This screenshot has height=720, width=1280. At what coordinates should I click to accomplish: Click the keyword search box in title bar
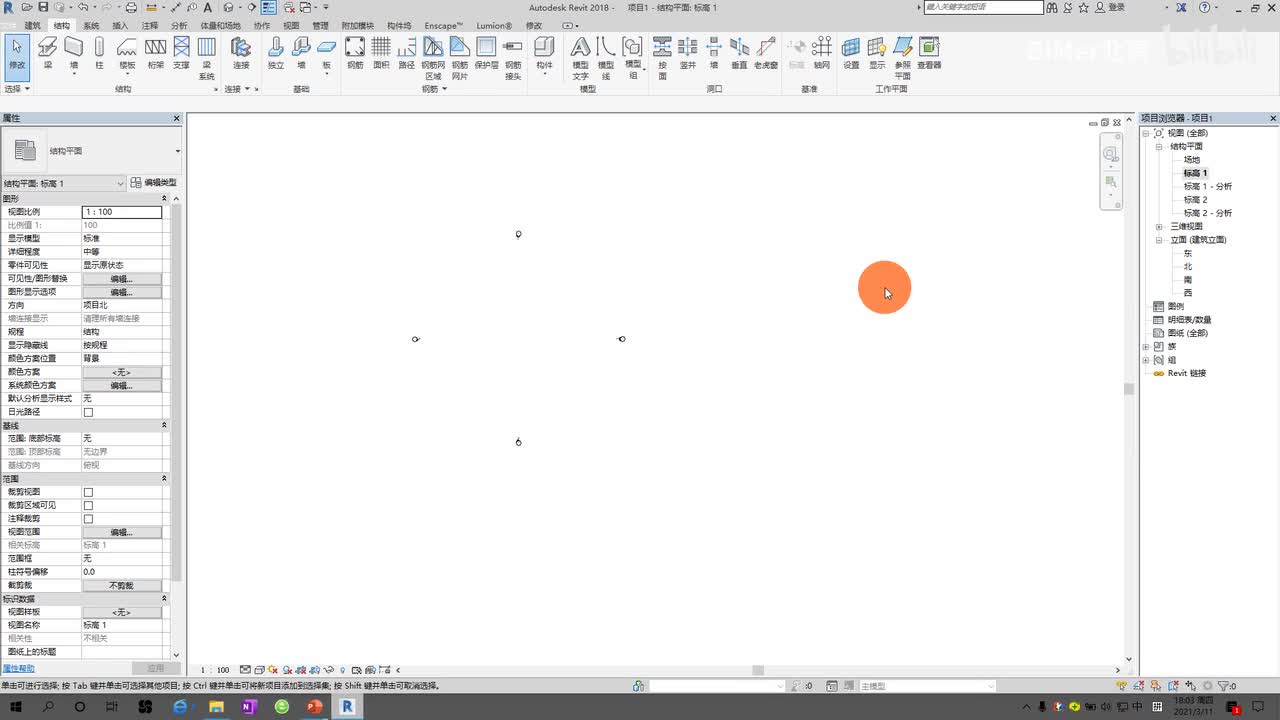(x=983, y=7)
